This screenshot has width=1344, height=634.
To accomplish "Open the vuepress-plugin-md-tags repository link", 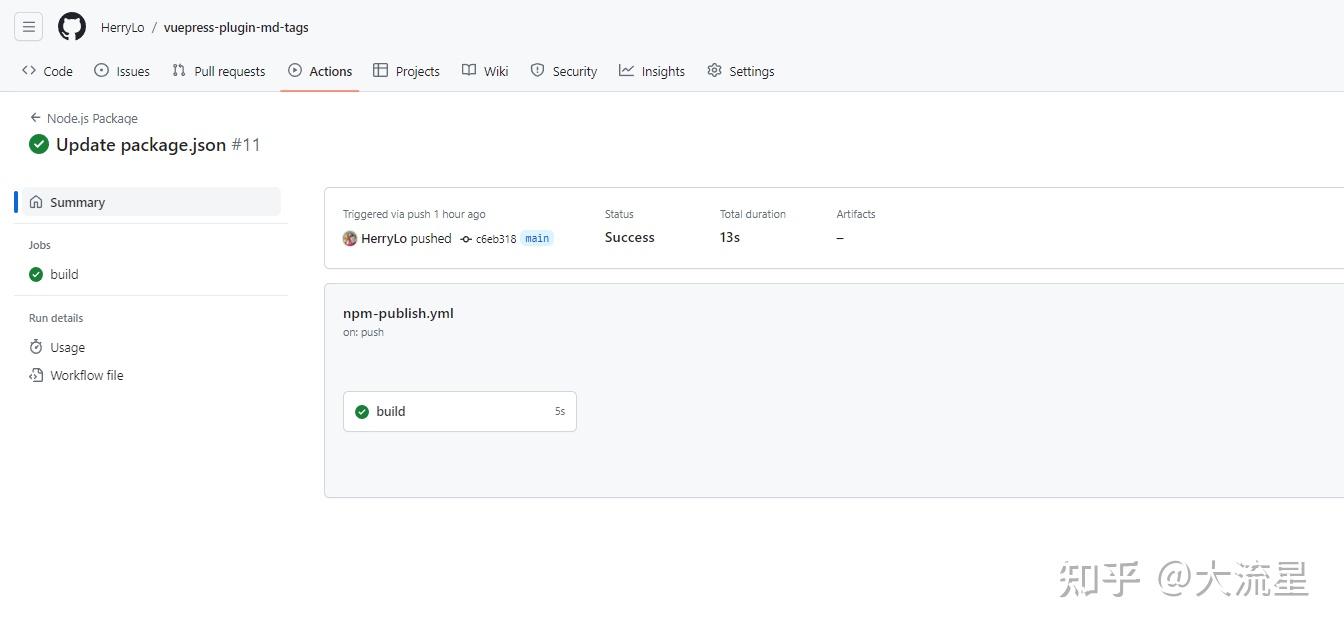I will pos(236,27).
